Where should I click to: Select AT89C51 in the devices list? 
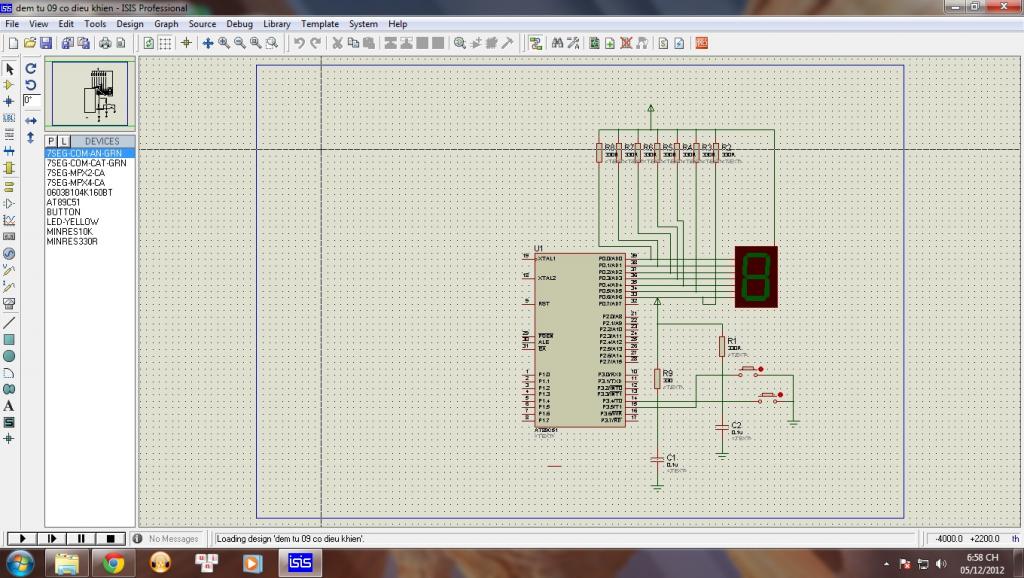point(65,202)
